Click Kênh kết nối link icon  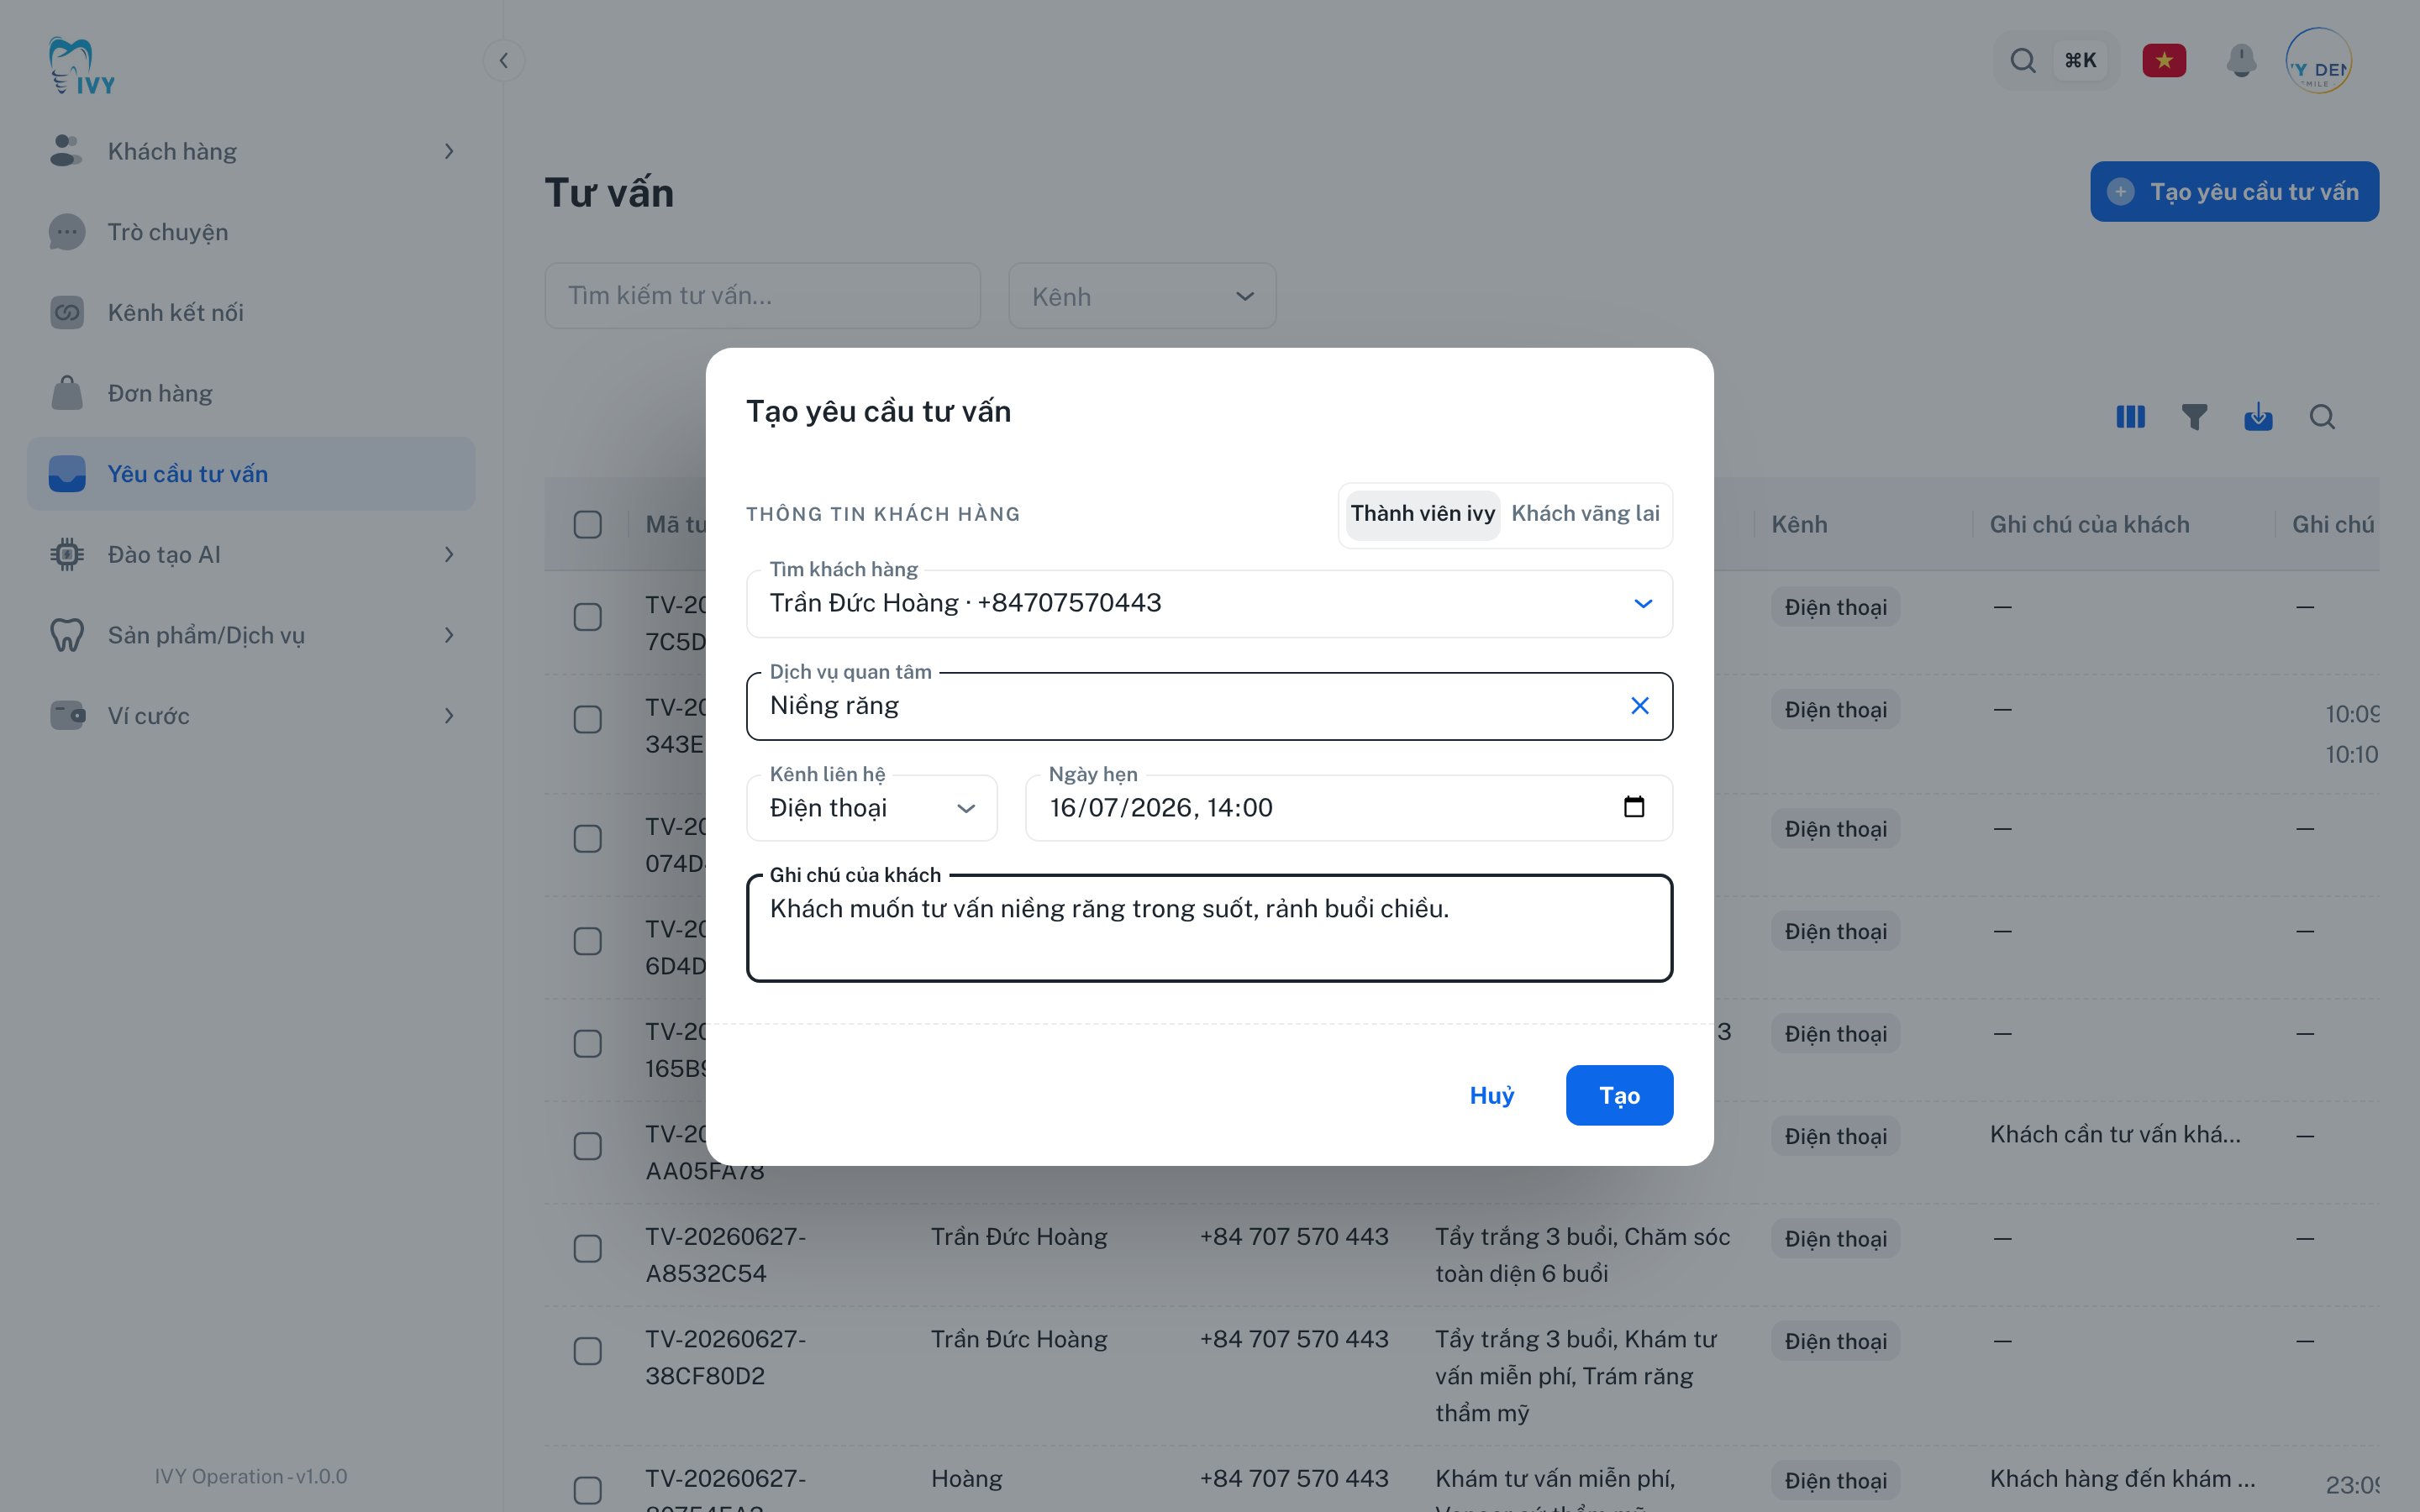66,313
